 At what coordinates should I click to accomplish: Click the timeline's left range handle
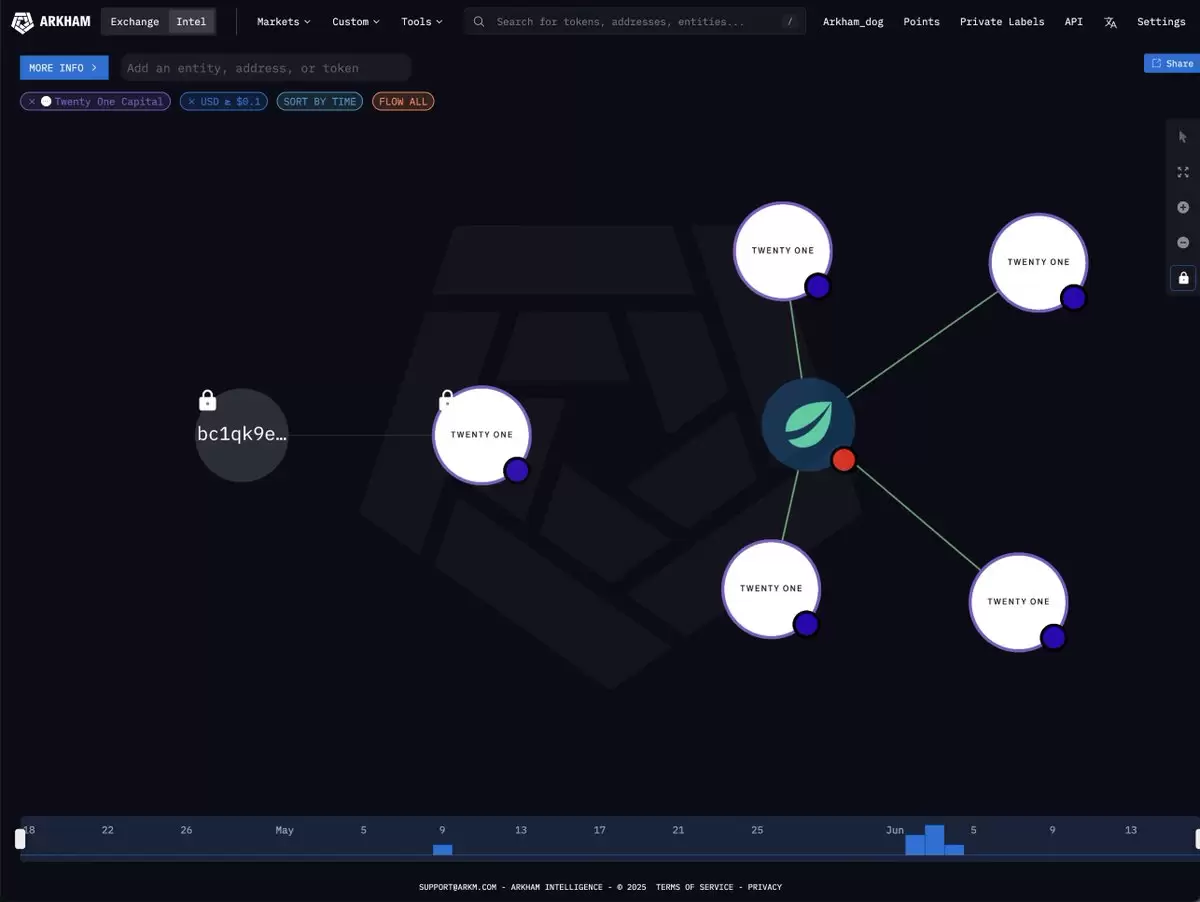pos(20,839)
